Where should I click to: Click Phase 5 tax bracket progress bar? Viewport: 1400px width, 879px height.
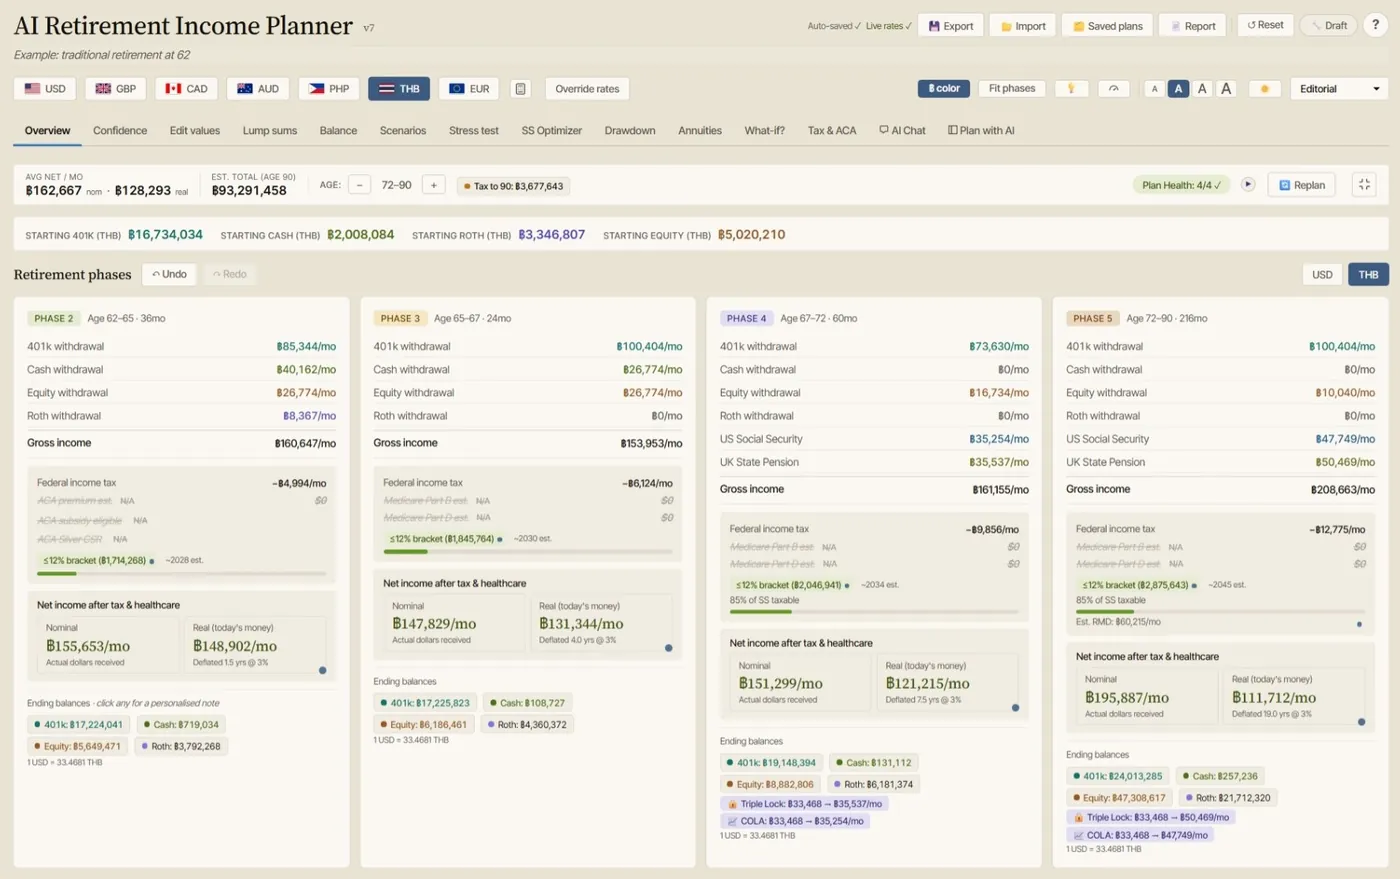(1220, 611)
